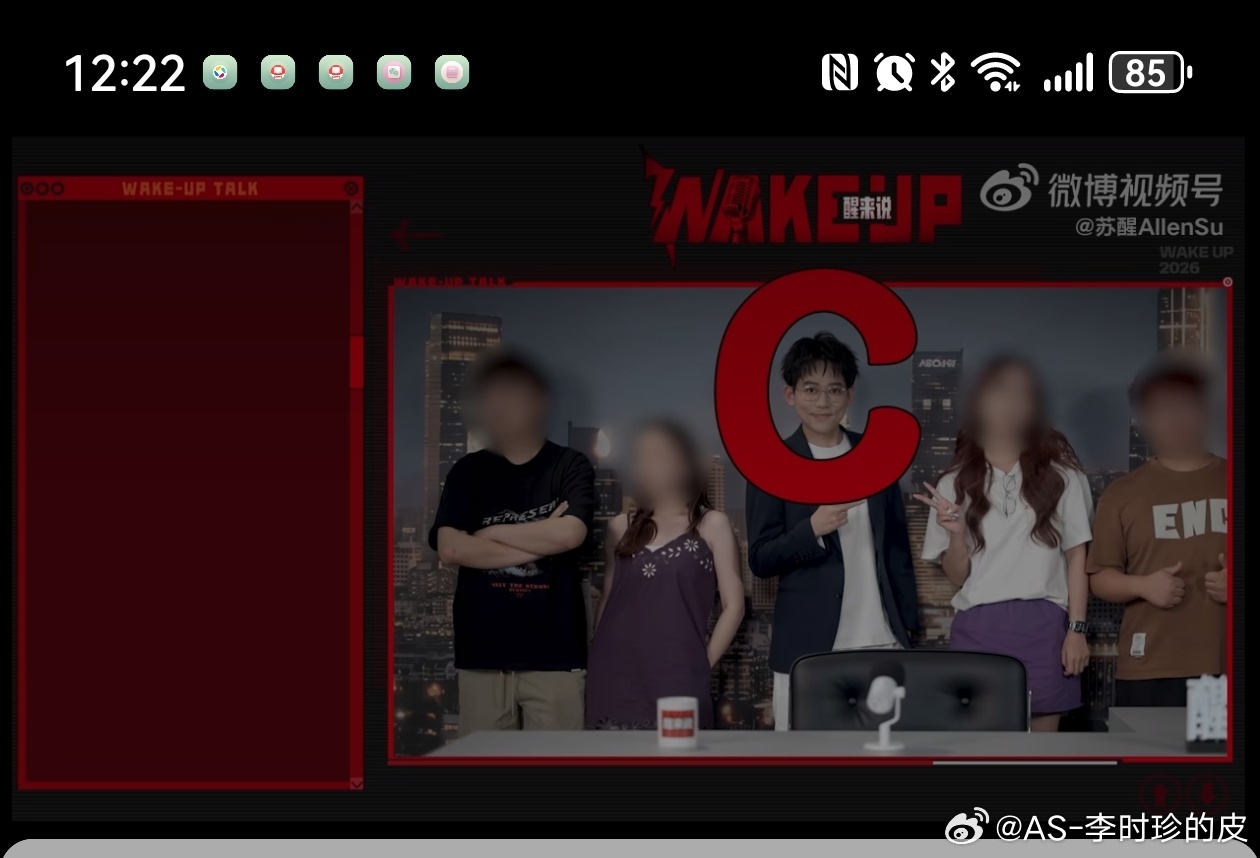Click the three circles in panel title bar
Viewport: 1260px width, 858px height.
point(42,188)
